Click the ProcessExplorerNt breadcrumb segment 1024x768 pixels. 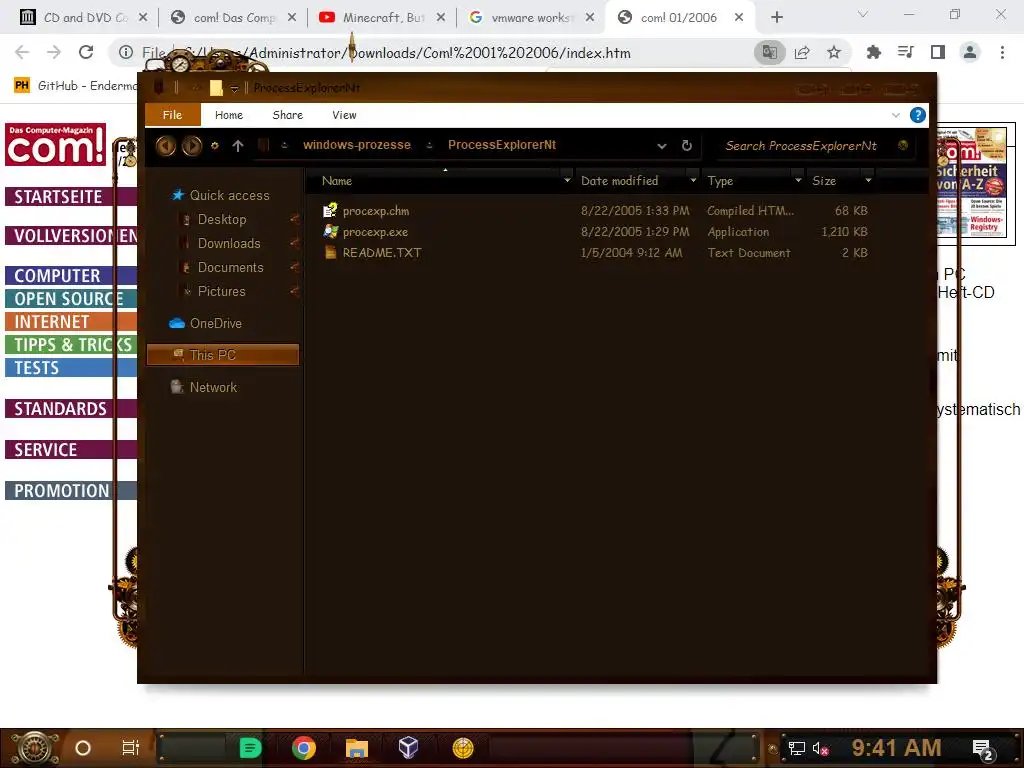tap(502, 145)
